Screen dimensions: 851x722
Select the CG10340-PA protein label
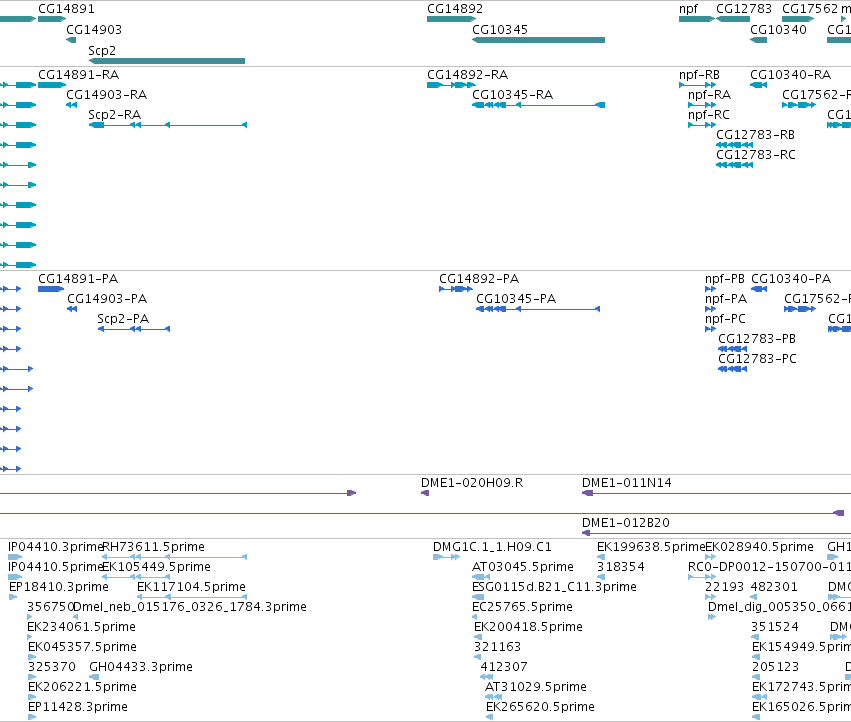pyautogui.click(x=791, y=279)
